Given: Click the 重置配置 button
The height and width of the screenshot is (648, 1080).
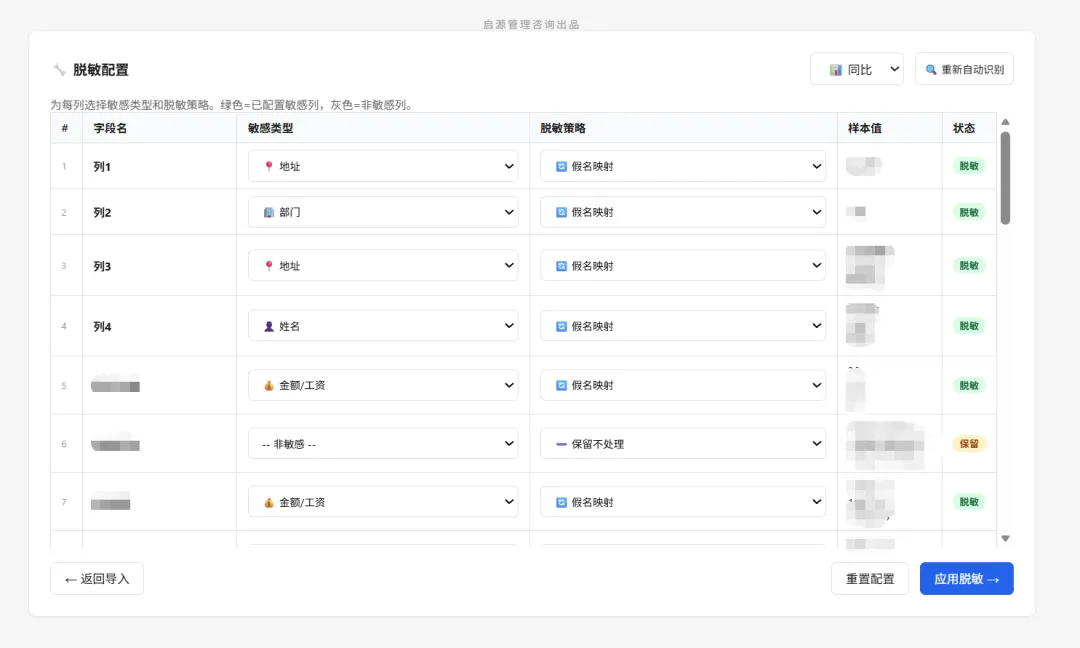Looking at the screenshot, I should (870, 578).
